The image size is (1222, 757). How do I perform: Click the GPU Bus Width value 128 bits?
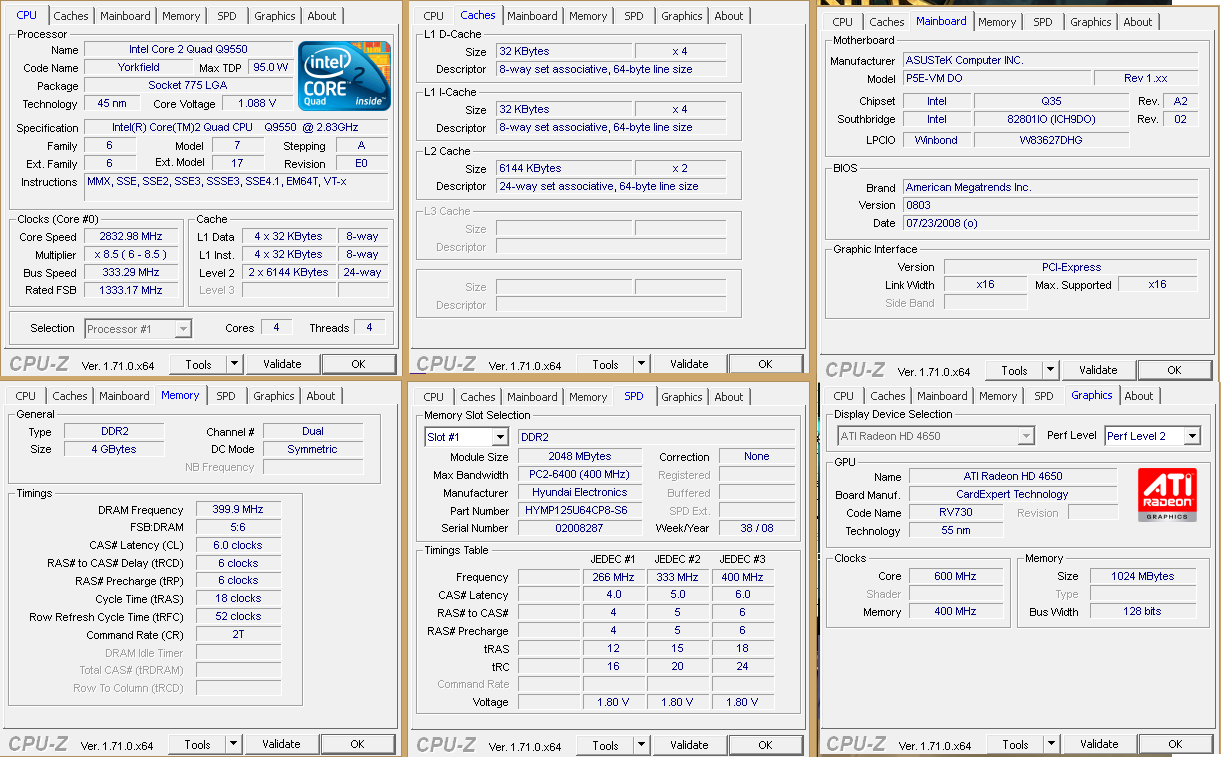(1143, 612)
